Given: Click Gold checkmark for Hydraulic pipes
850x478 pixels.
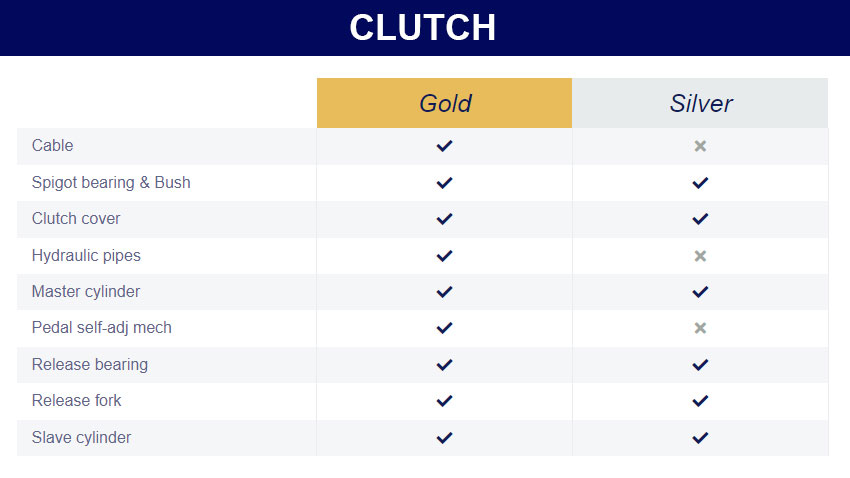Looking at the screenshot, I should [444, 256].
